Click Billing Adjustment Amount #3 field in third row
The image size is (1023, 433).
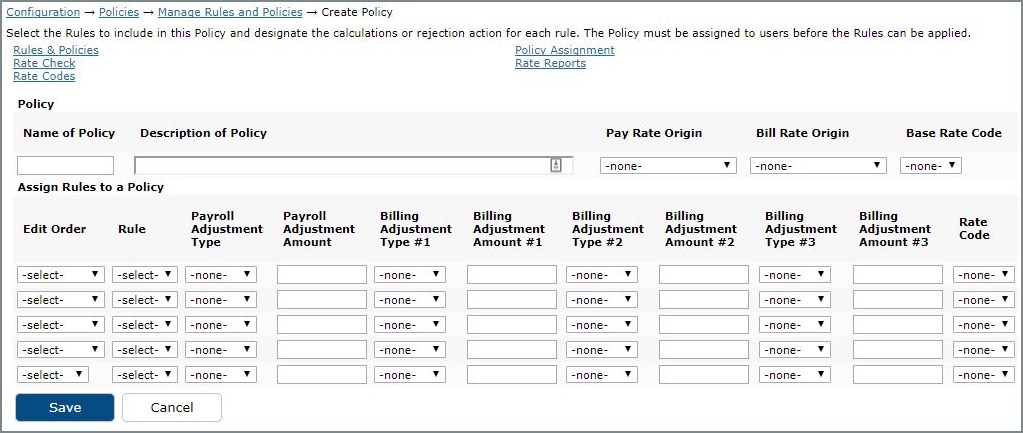898,325
